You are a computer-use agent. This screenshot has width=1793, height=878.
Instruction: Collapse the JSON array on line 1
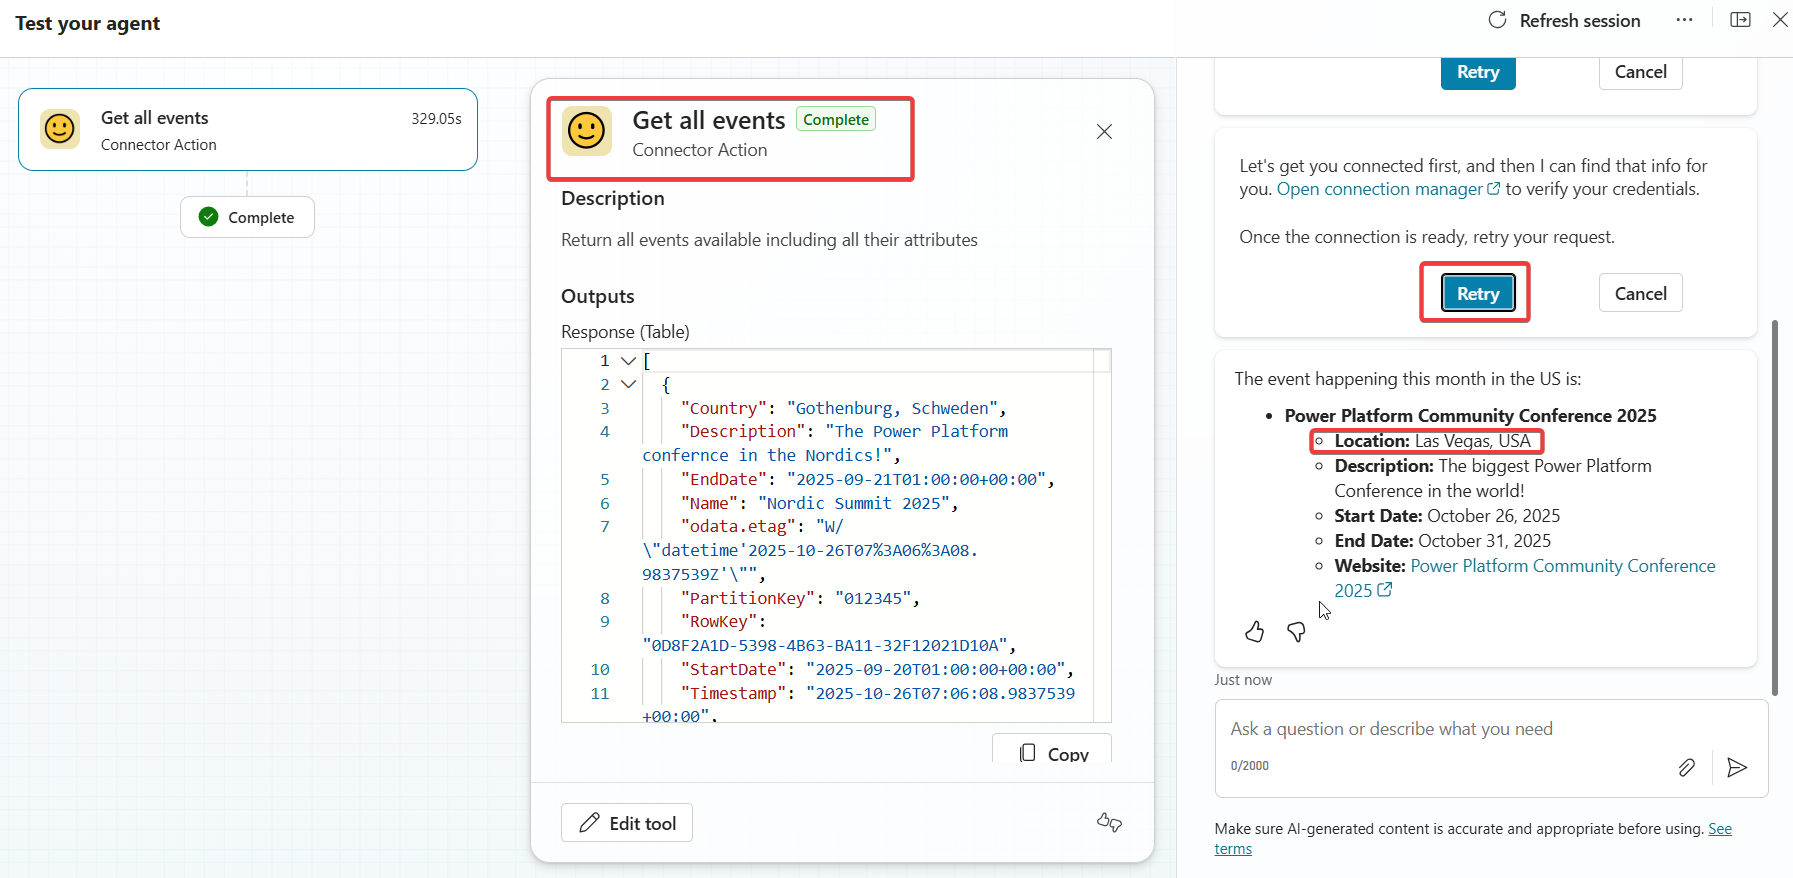628,361
